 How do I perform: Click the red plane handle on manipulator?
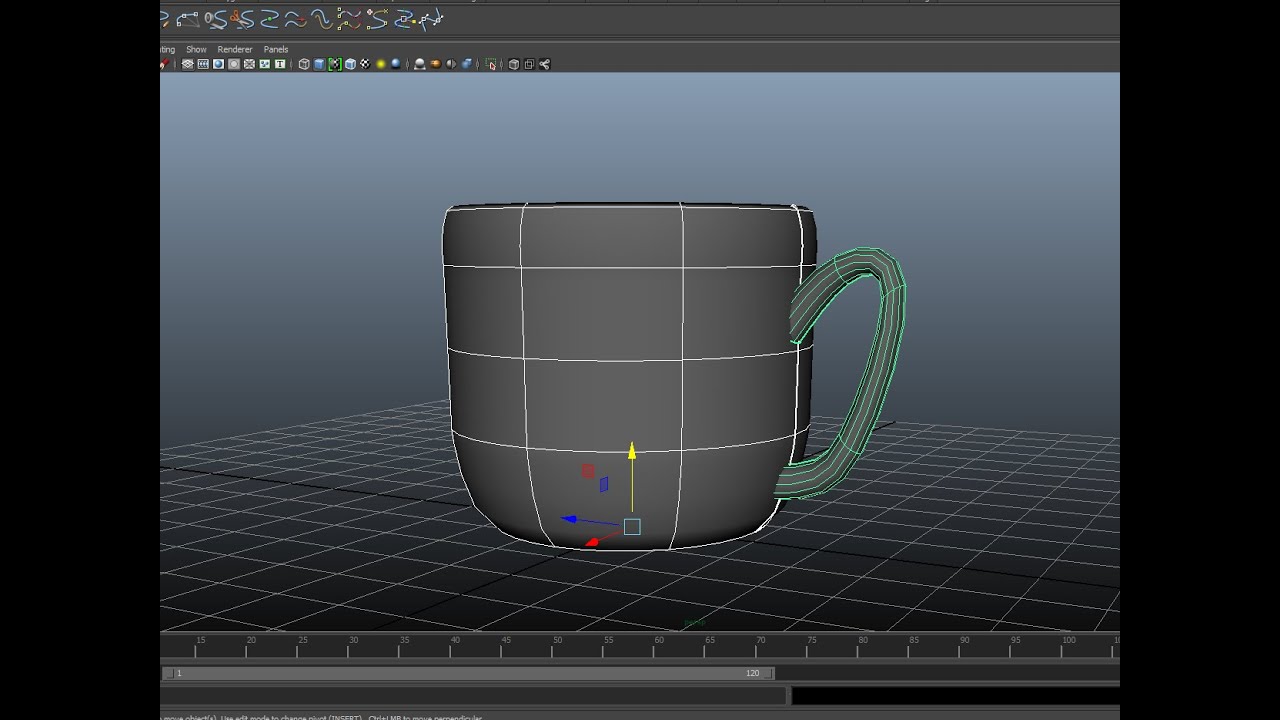coord(588,470)
